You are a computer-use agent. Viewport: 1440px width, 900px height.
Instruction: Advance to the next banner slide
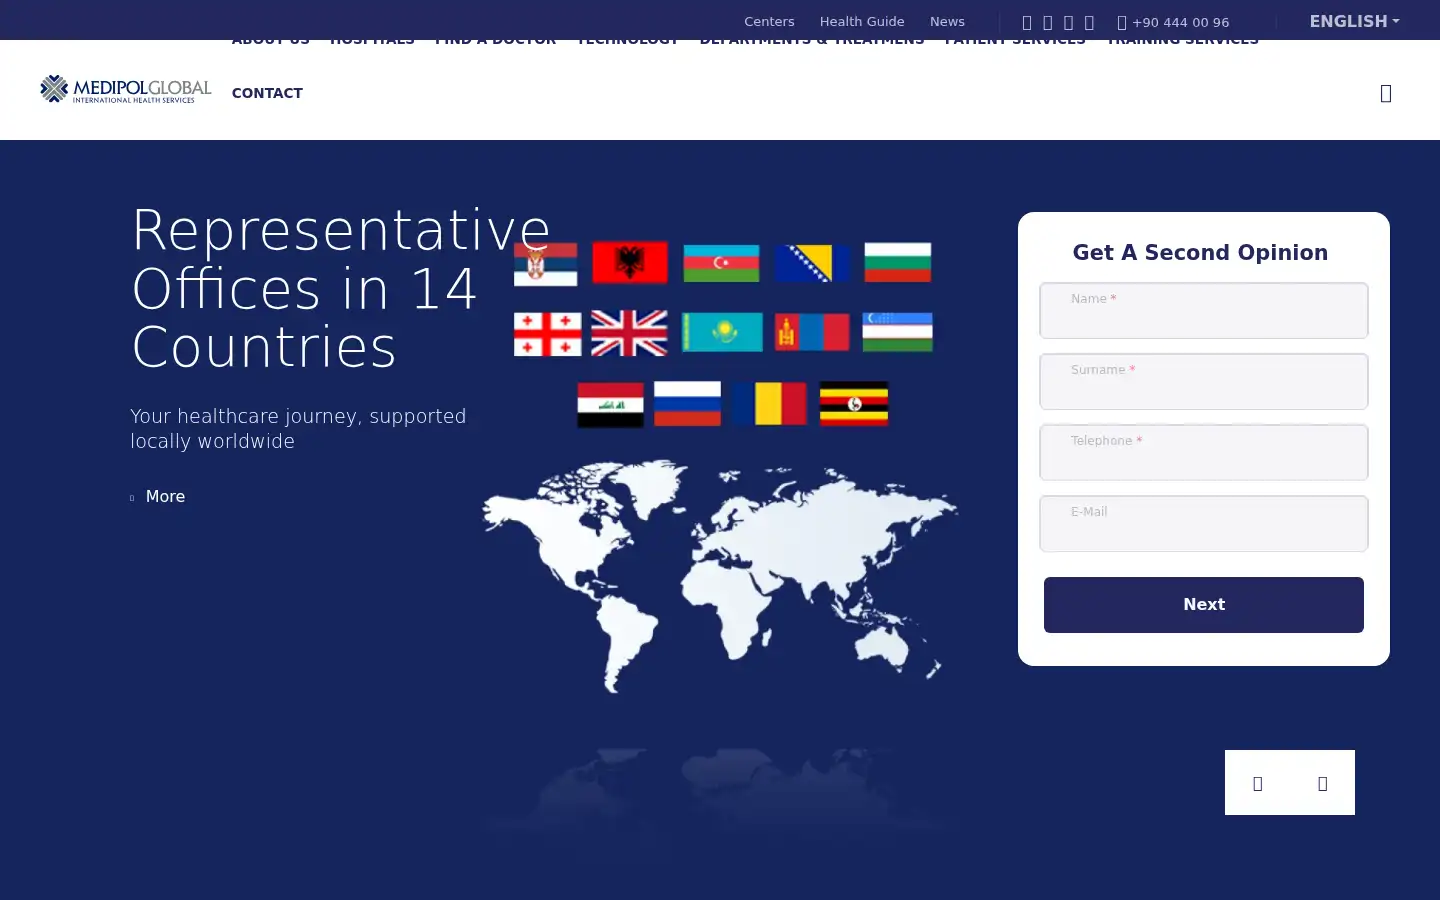tap(1322, 783)
